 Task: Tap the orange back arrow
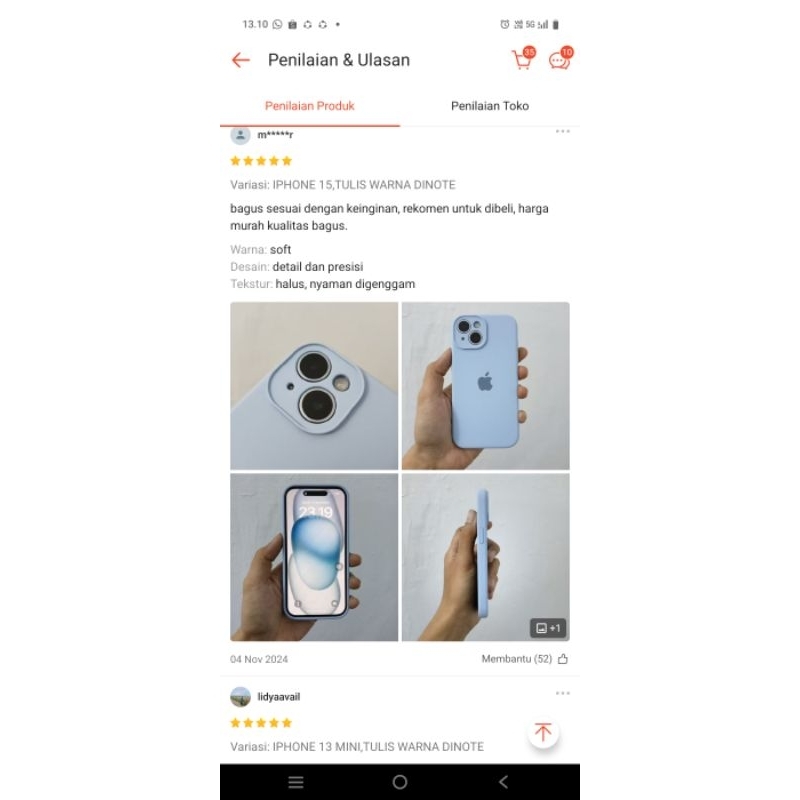coord(240,60)
